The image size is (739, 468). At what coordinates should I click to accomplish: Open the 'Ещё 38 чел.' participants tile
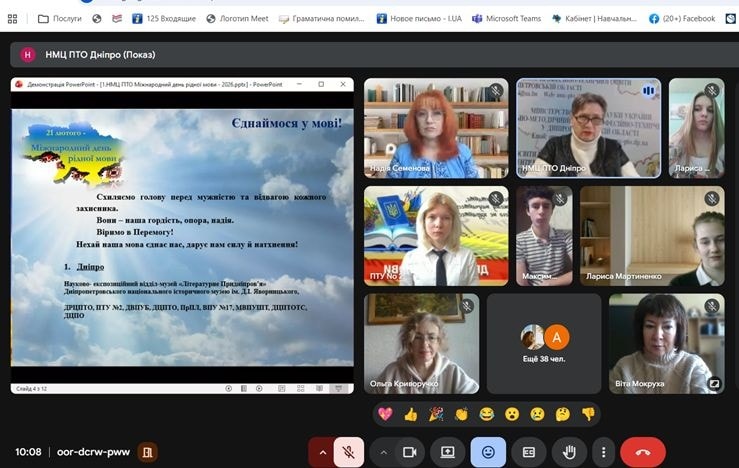coord(544,343)
